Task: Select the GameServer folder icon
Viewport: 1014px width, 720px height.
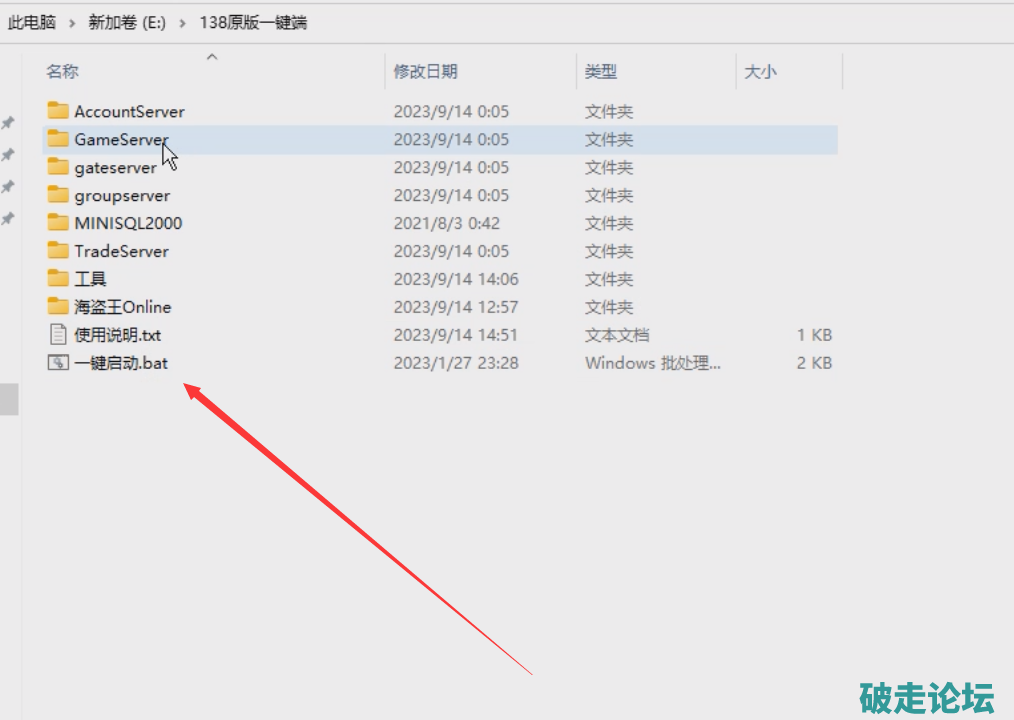Action: tap(58, 139)
